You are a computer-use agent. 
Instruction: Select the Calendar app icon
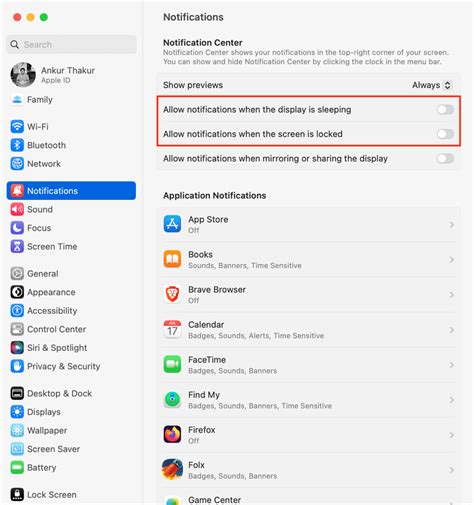pos(172,329)
